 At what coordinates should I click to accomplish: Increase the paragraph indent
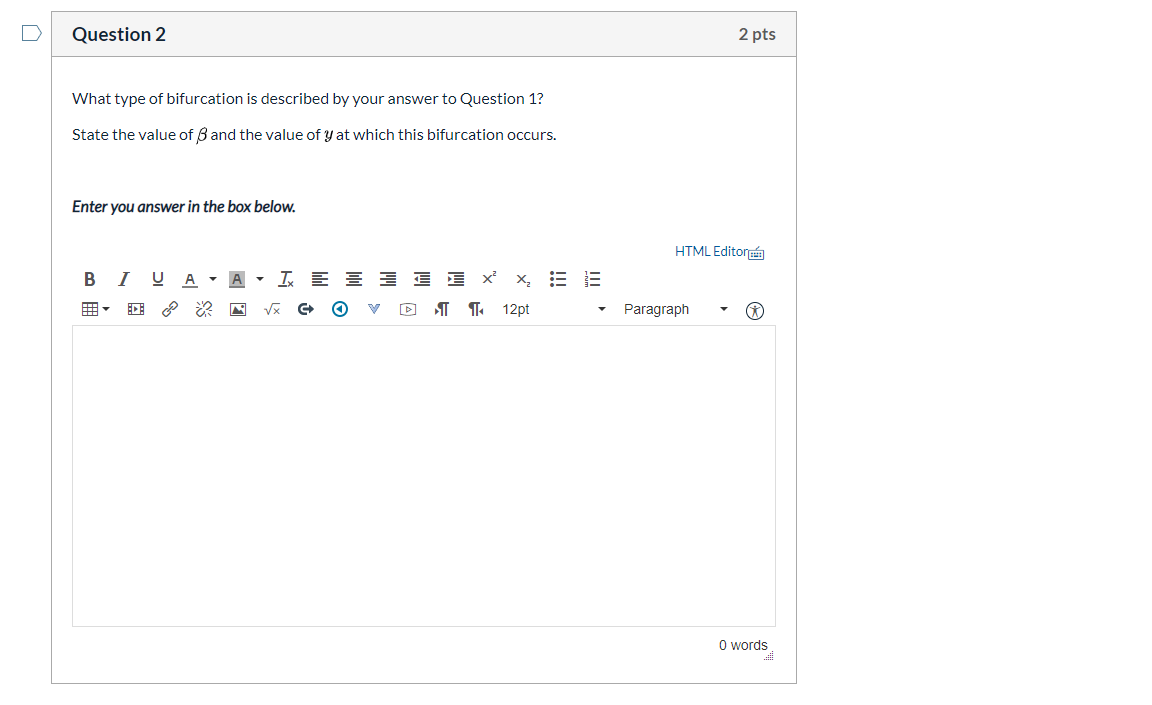tap(456, 279)
